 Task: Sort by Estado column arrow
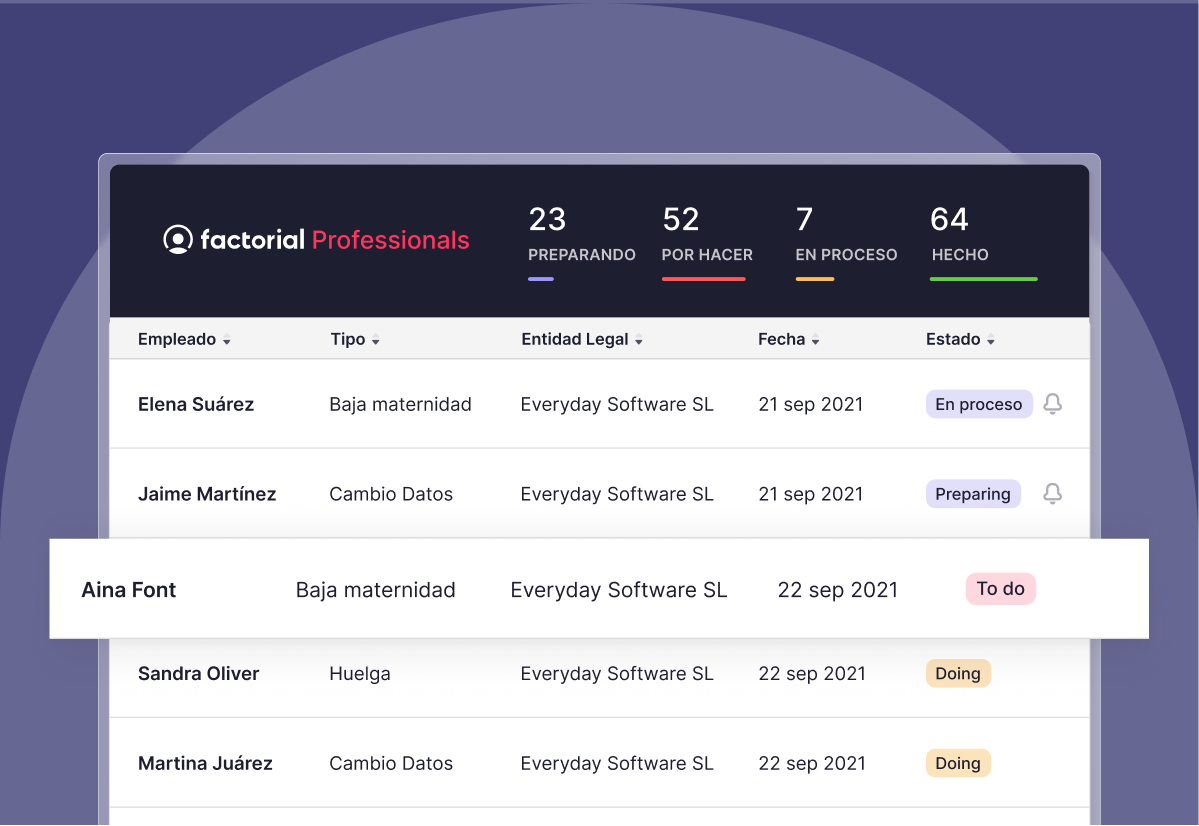point(991,341)
